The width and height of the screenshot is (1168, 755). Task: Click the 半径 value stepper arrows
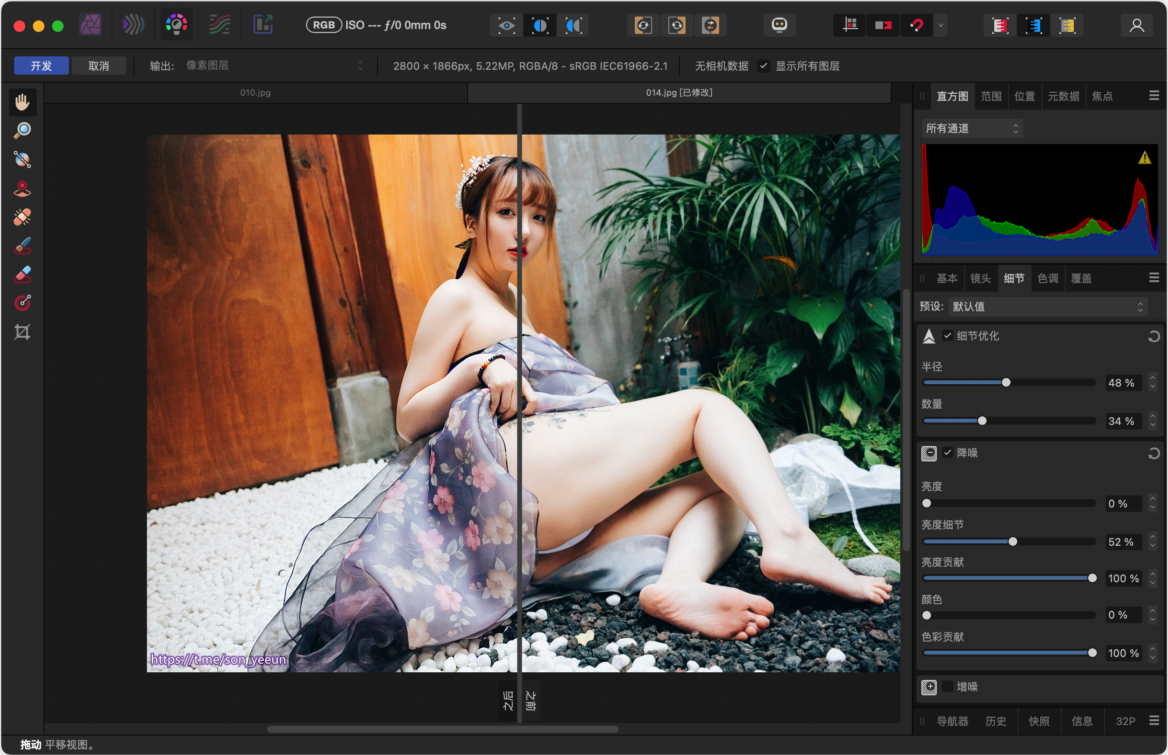coord(1152,383)
